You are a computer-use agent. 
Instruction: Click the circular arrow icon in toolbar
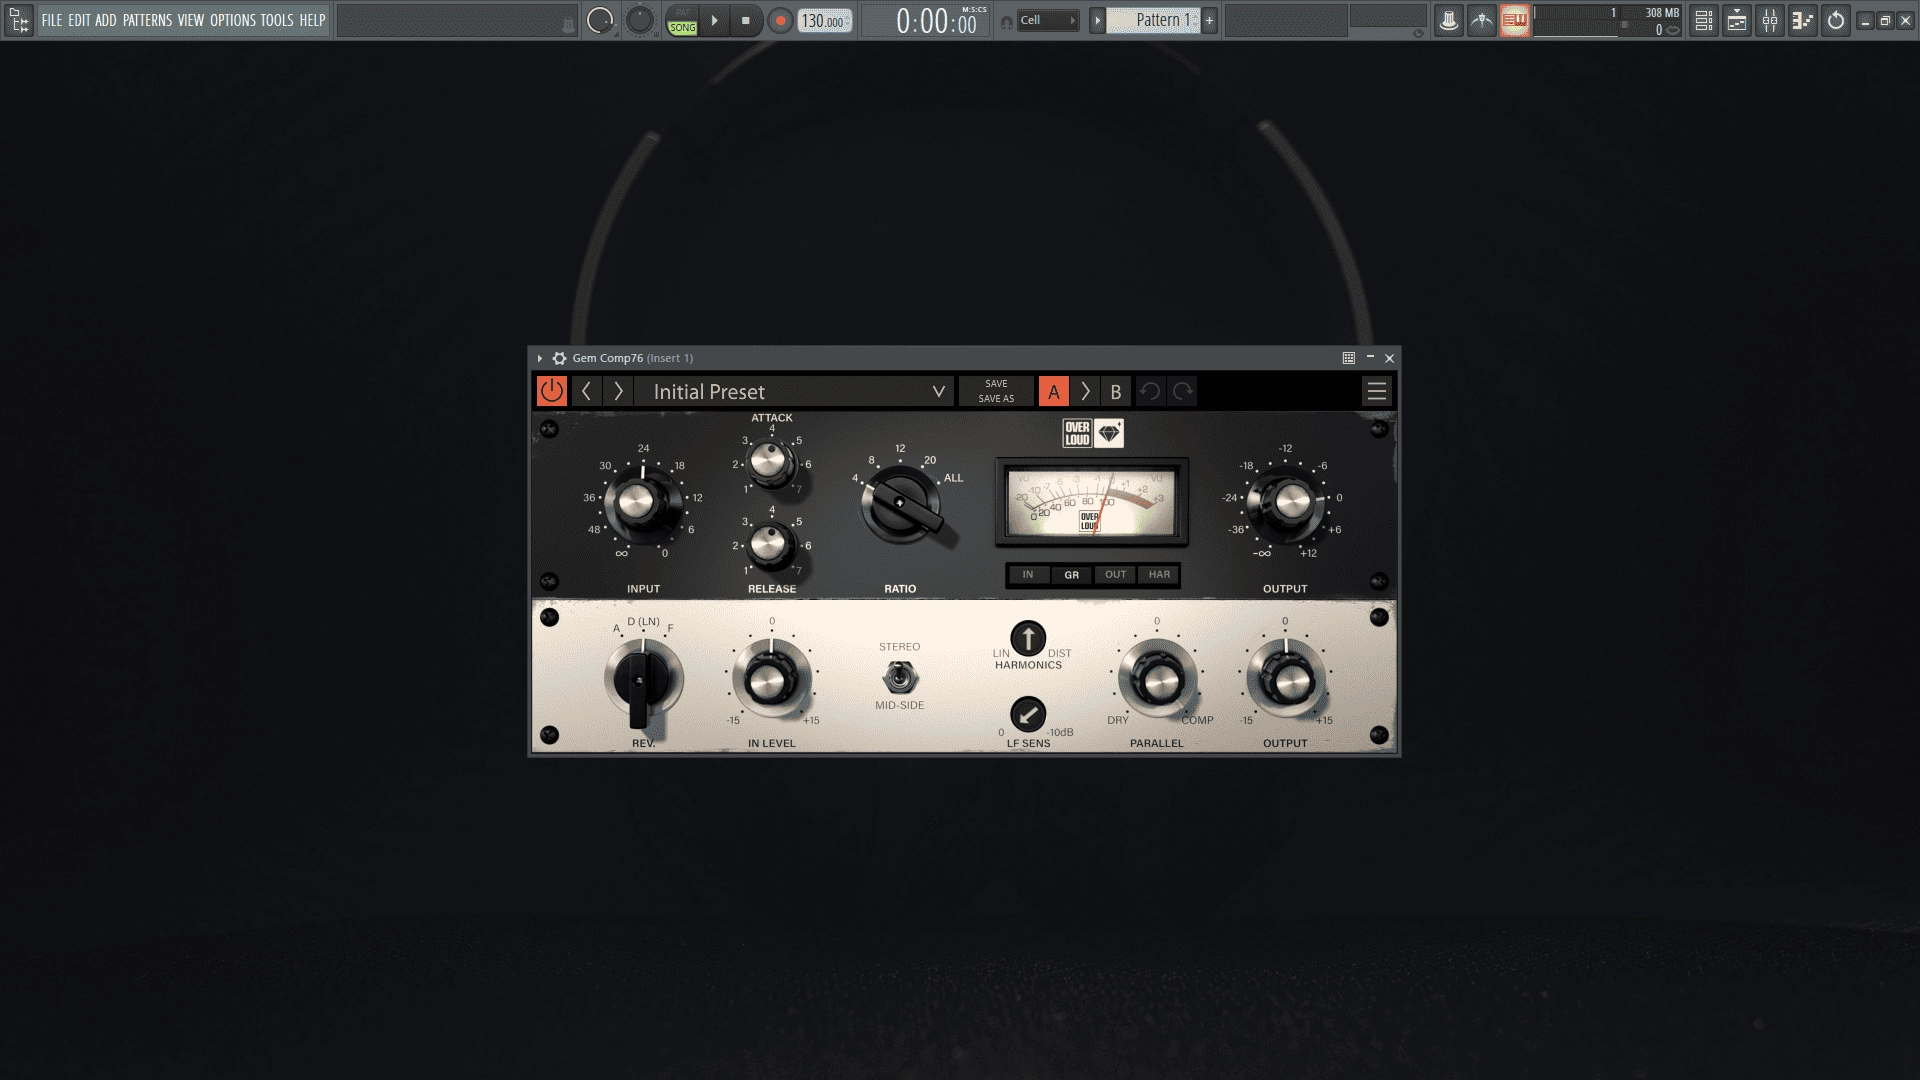pos(1836,20)
